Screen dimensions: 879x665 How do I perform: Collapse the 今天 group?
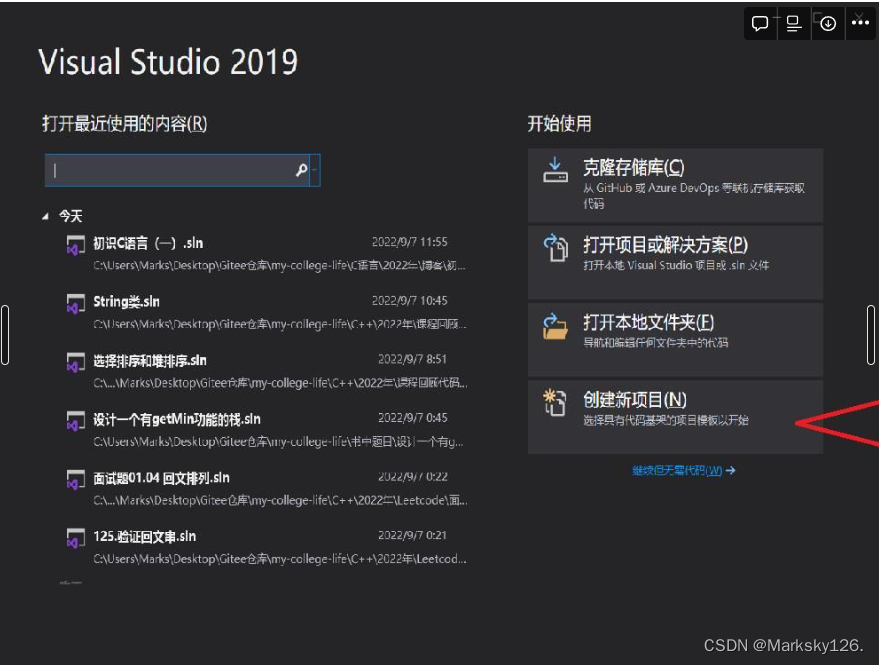coord(45,216)
